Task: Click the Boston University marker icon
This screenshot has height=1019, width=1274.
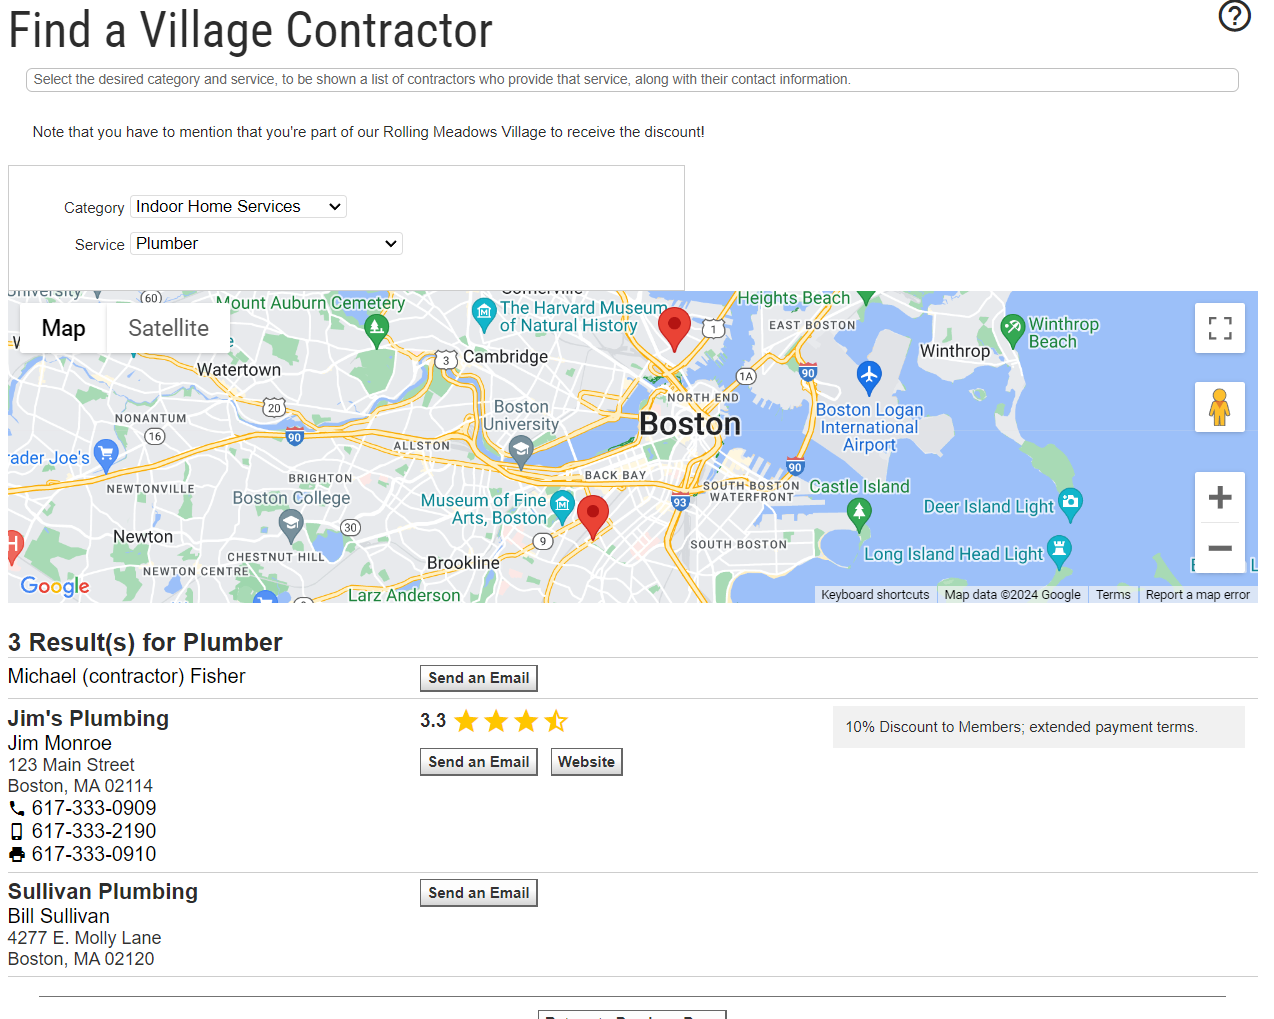Action: tap(521, 452)
